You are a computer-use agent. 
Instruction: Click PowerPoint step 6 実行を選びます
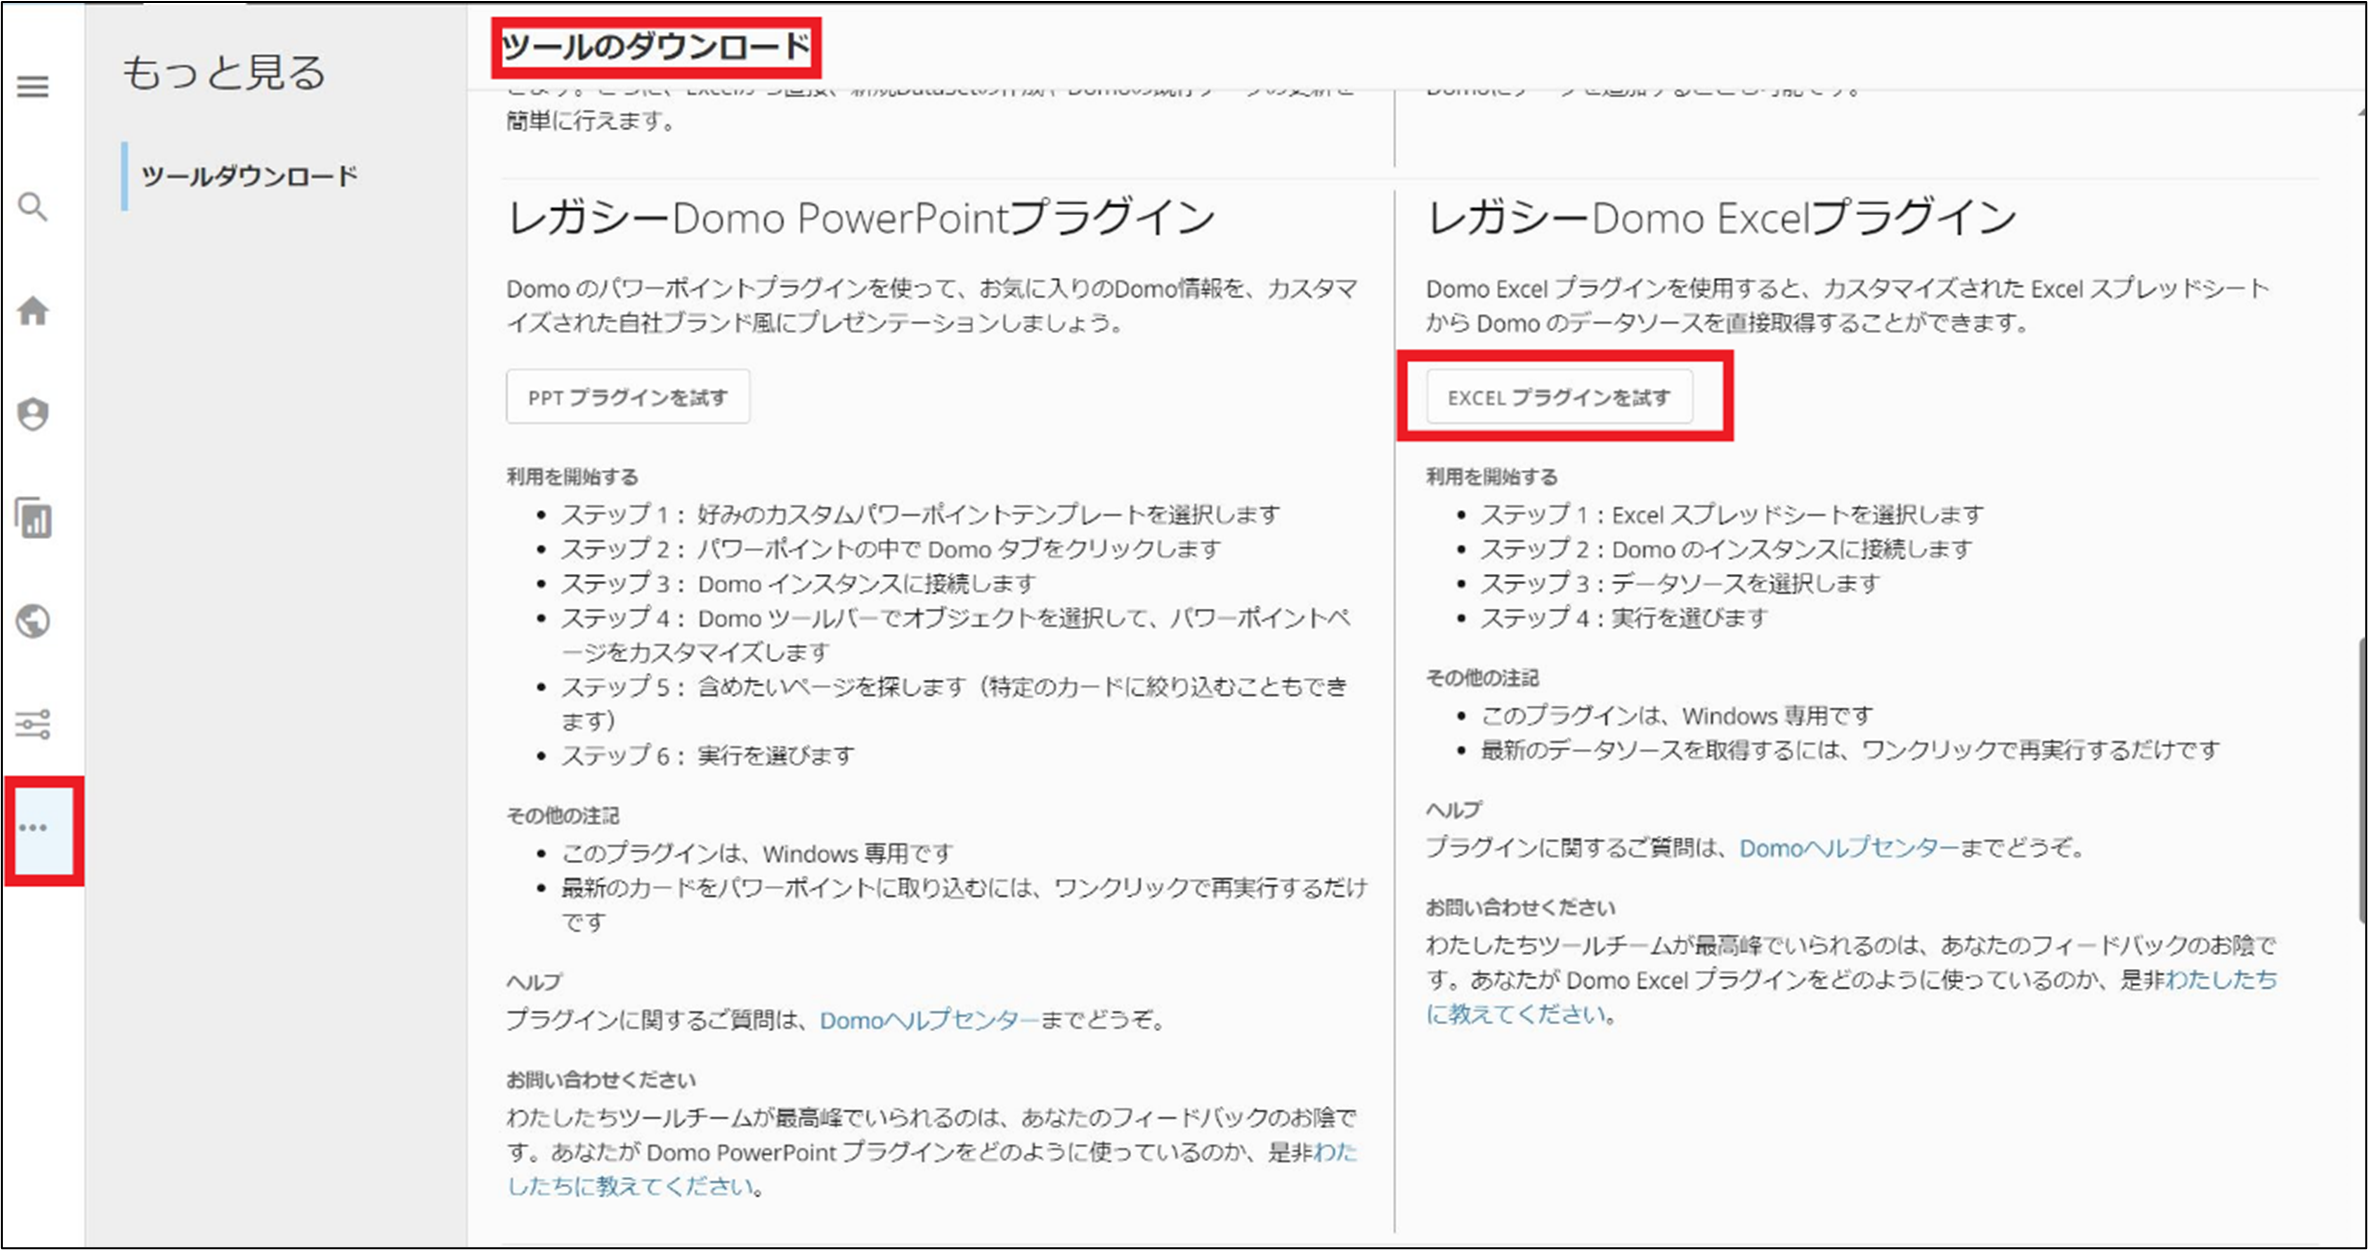point(707,755)
